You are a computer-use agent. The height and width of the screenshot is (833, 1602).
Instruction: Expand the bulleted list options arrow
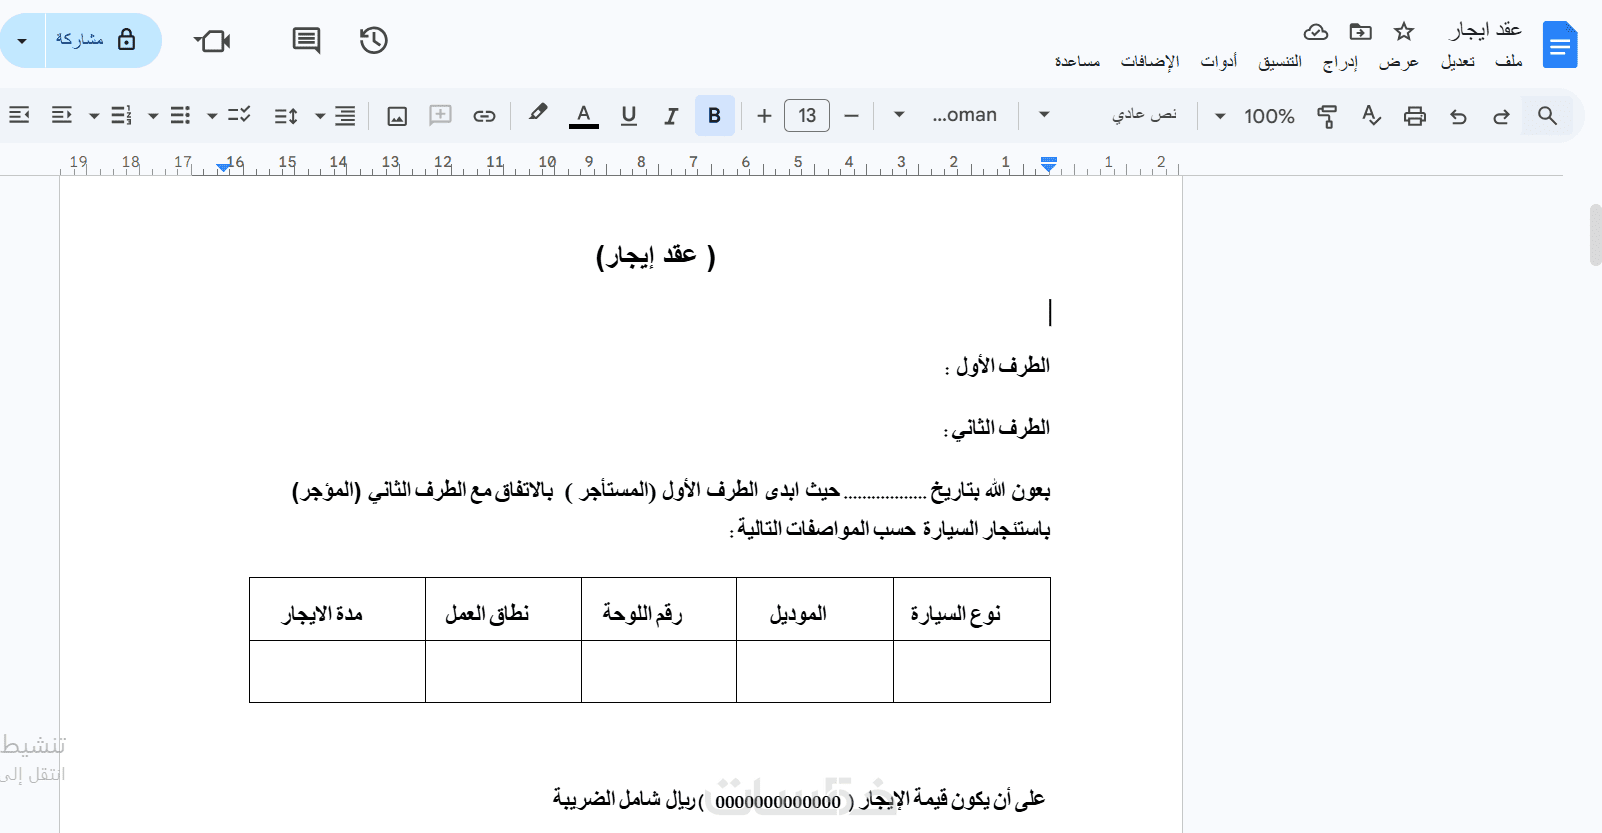click(153, 116)
